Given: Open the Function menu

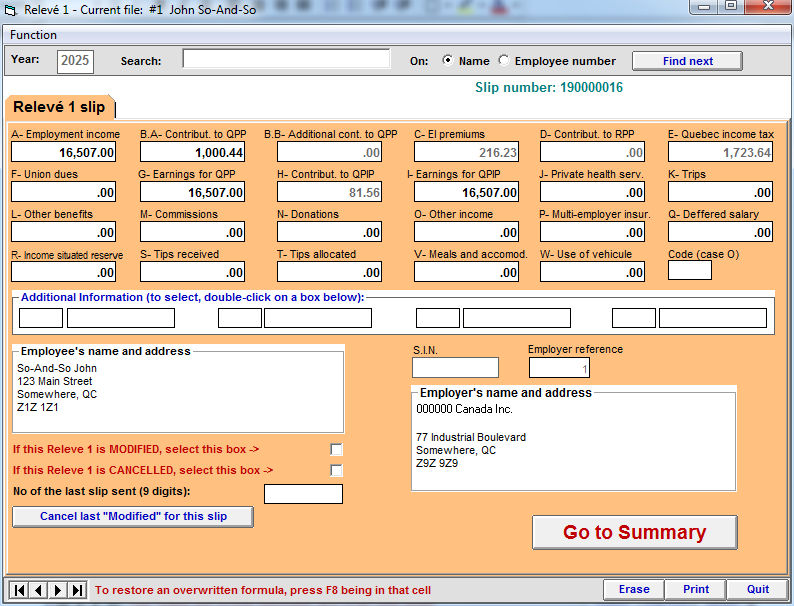Looking at the screenshot, I should 33,35.
